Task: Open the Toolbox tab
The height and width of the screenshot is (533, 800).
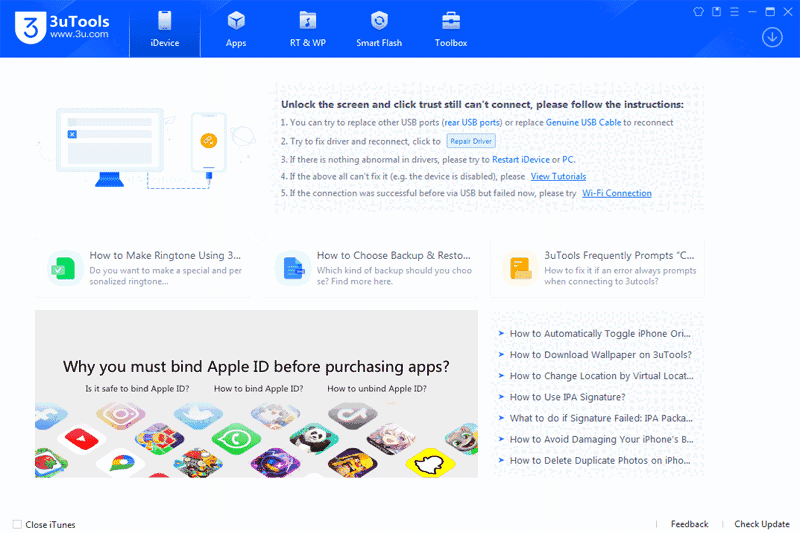Action: (451, 29)
